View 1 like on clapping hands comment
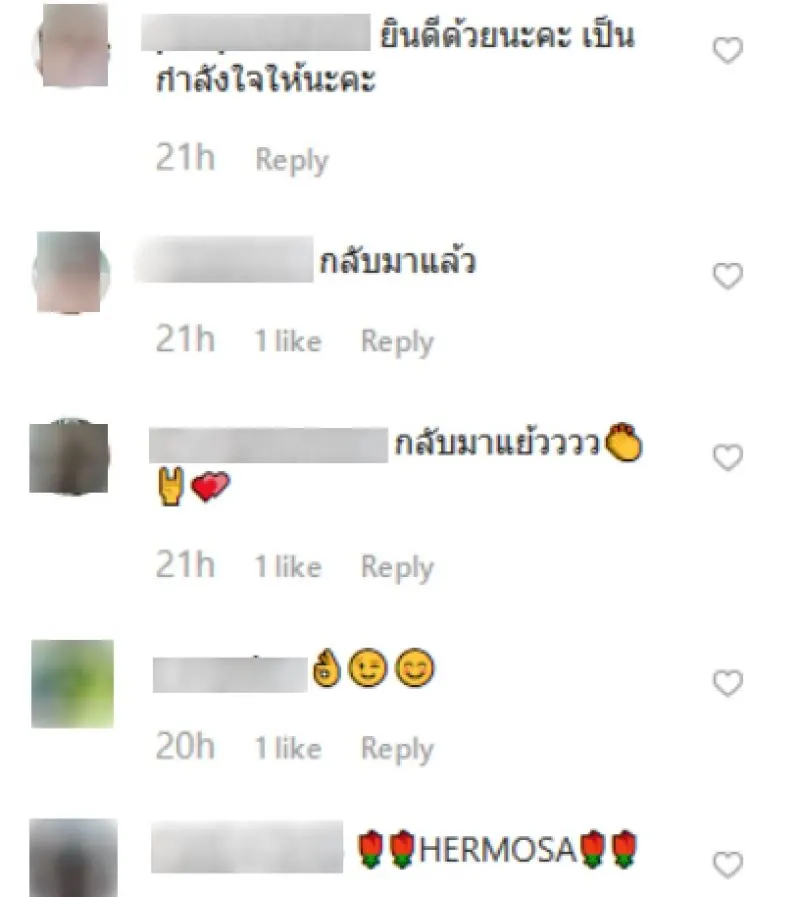Viewport: 800px width, 897px height. 288,566
